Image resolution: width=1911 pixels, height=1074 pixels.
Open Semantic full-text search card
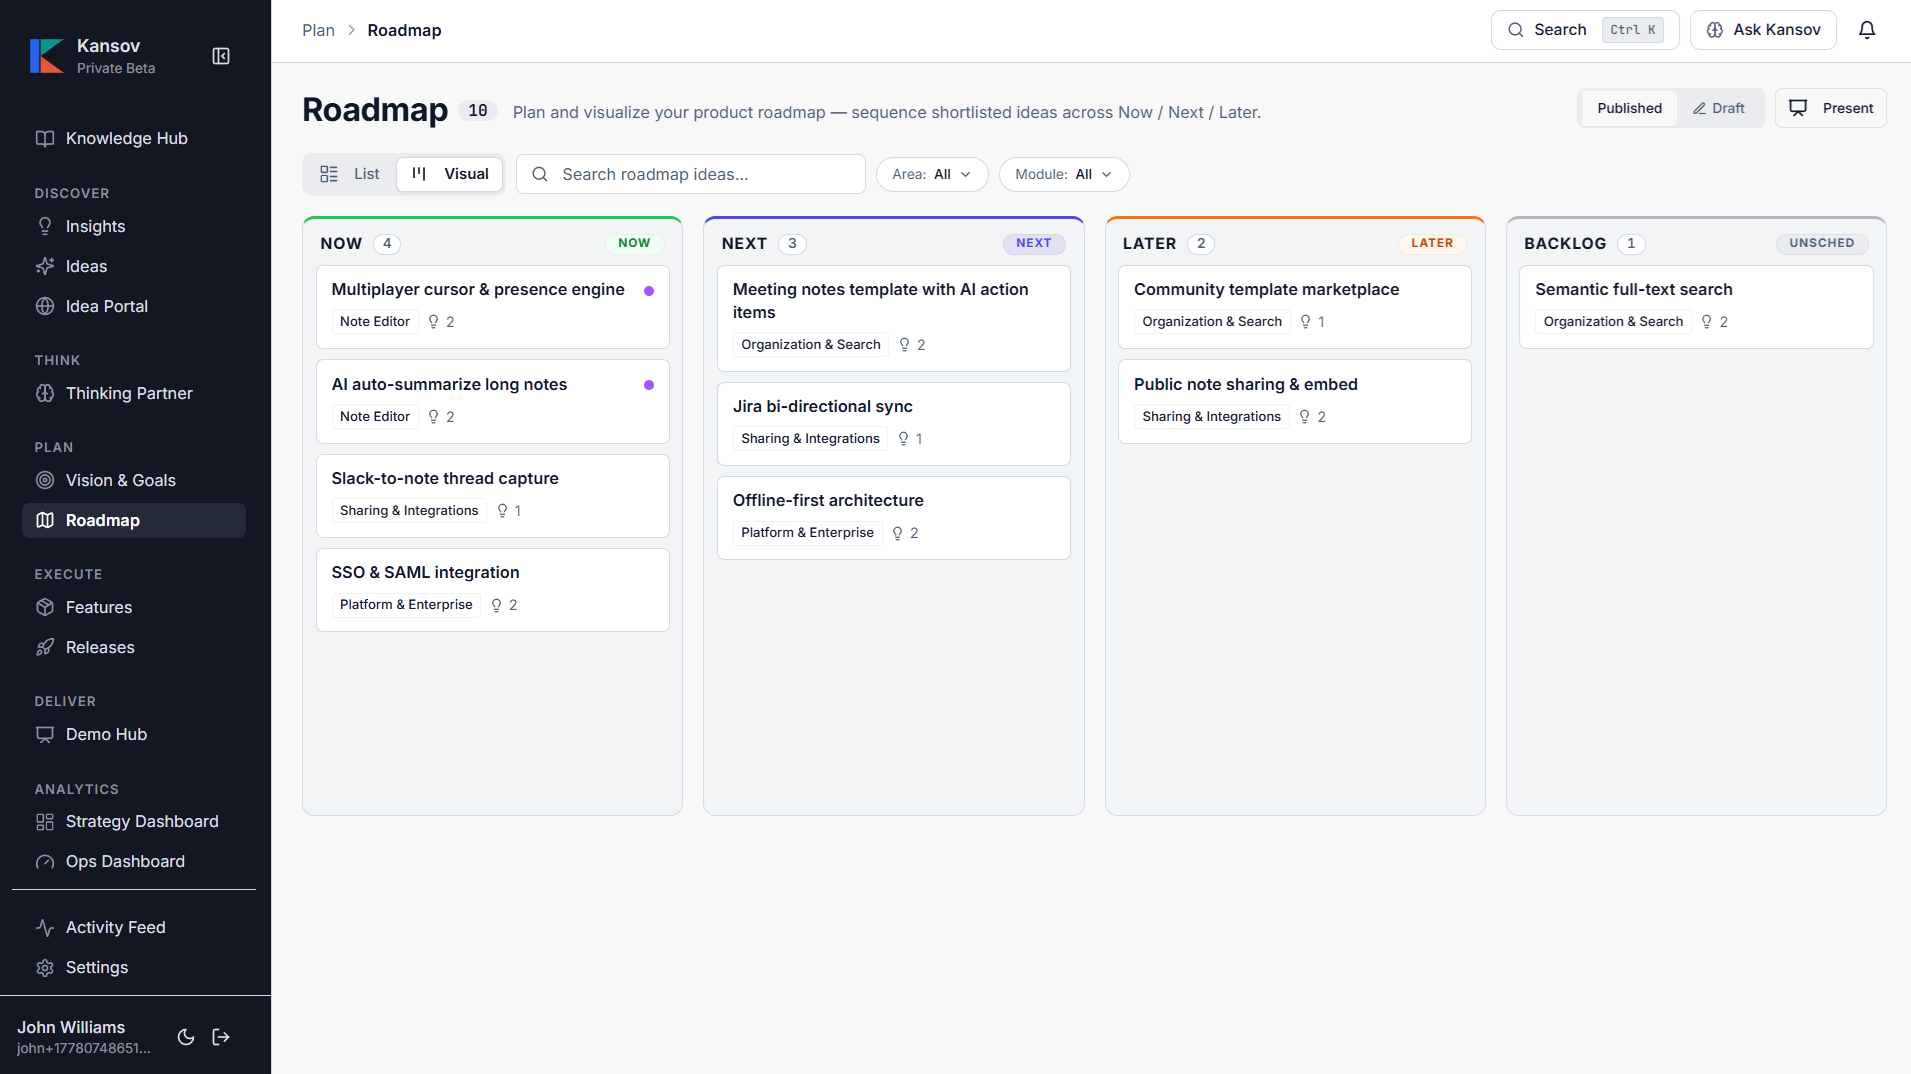[1696, 306]
